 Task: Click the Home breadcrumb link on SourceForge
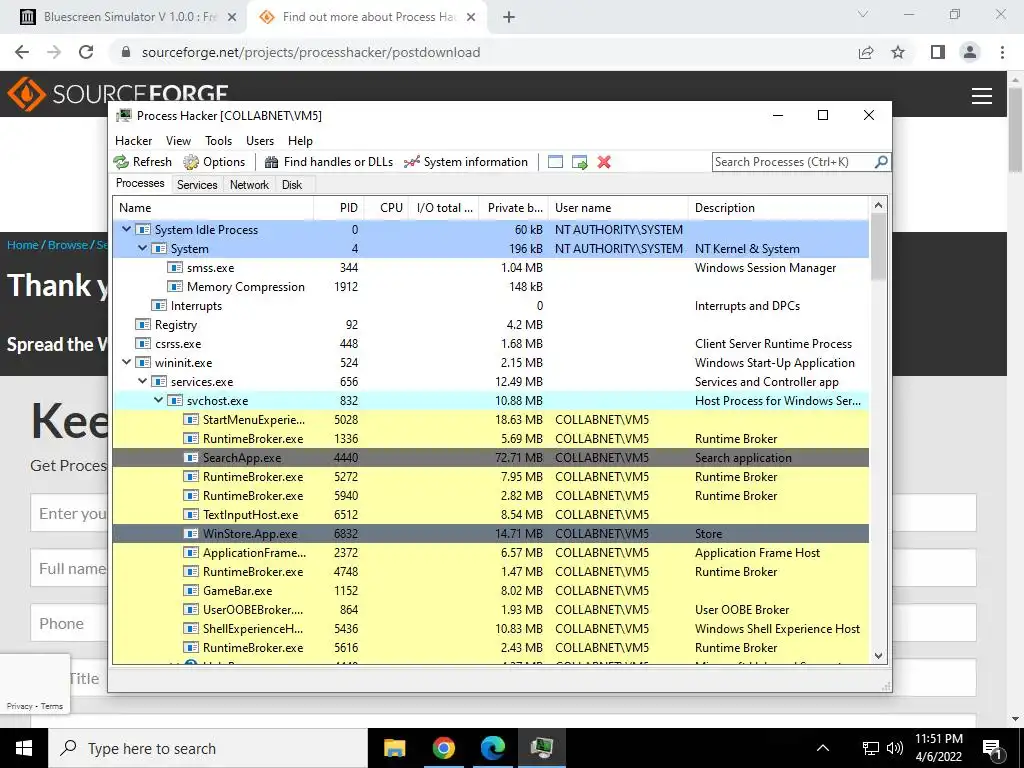pos(23,245)
